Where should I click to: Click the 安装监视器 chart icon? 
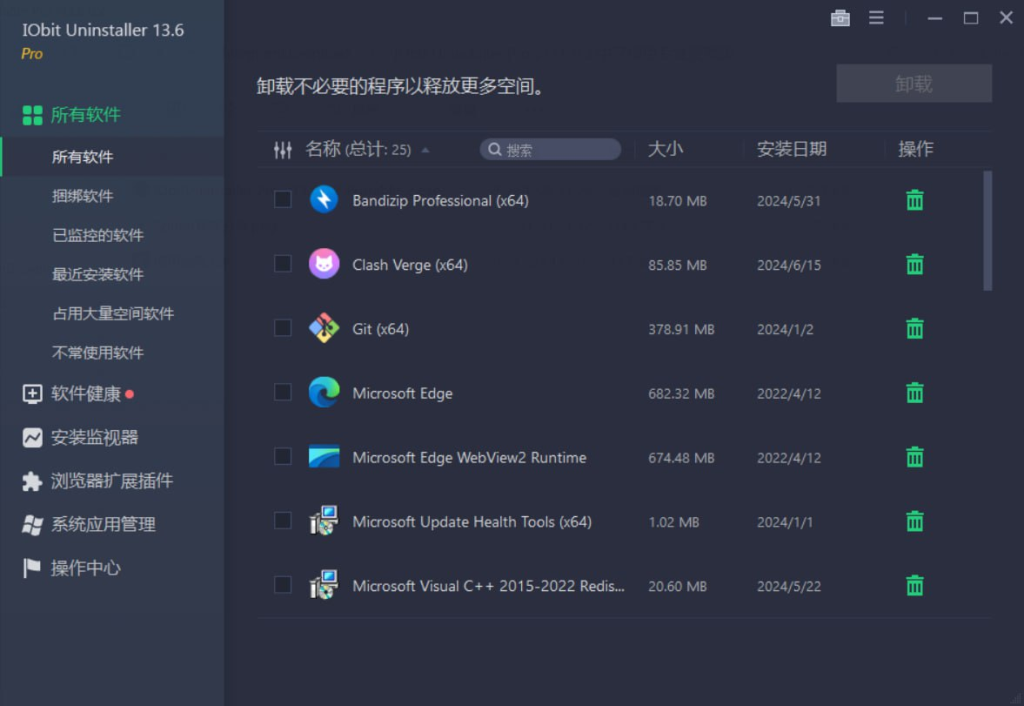[32, 438]
